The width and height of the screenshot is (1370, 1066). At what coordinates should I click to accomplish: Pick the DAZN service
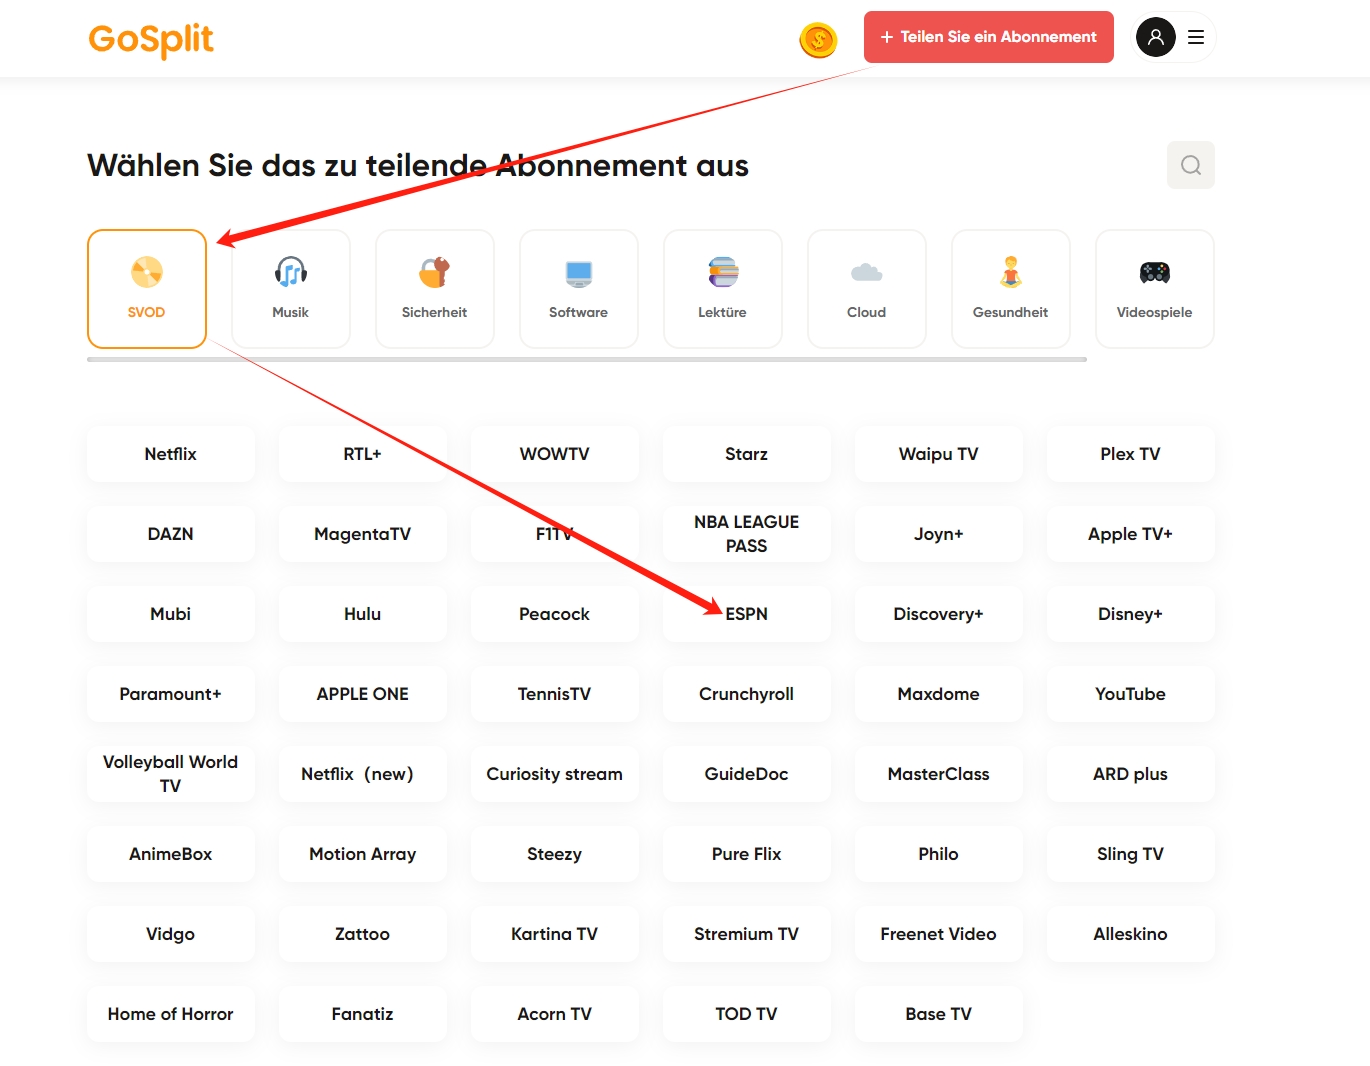coord(171,534)
